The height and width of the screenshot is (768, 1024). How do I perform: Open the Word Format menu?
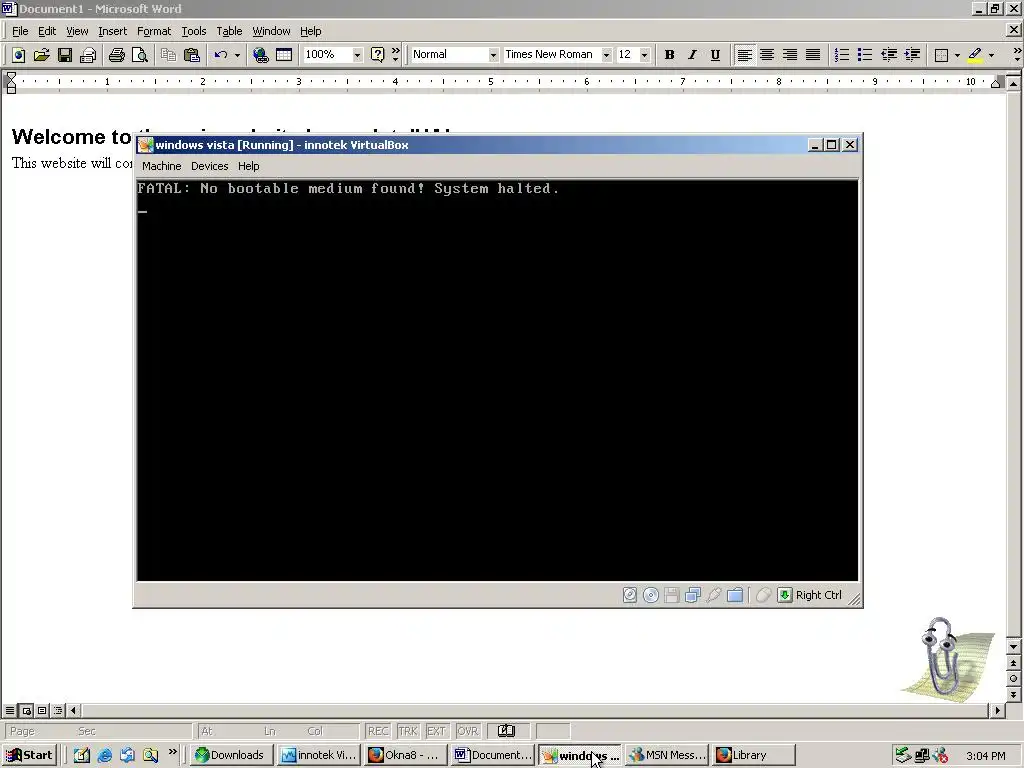(153, 31)
